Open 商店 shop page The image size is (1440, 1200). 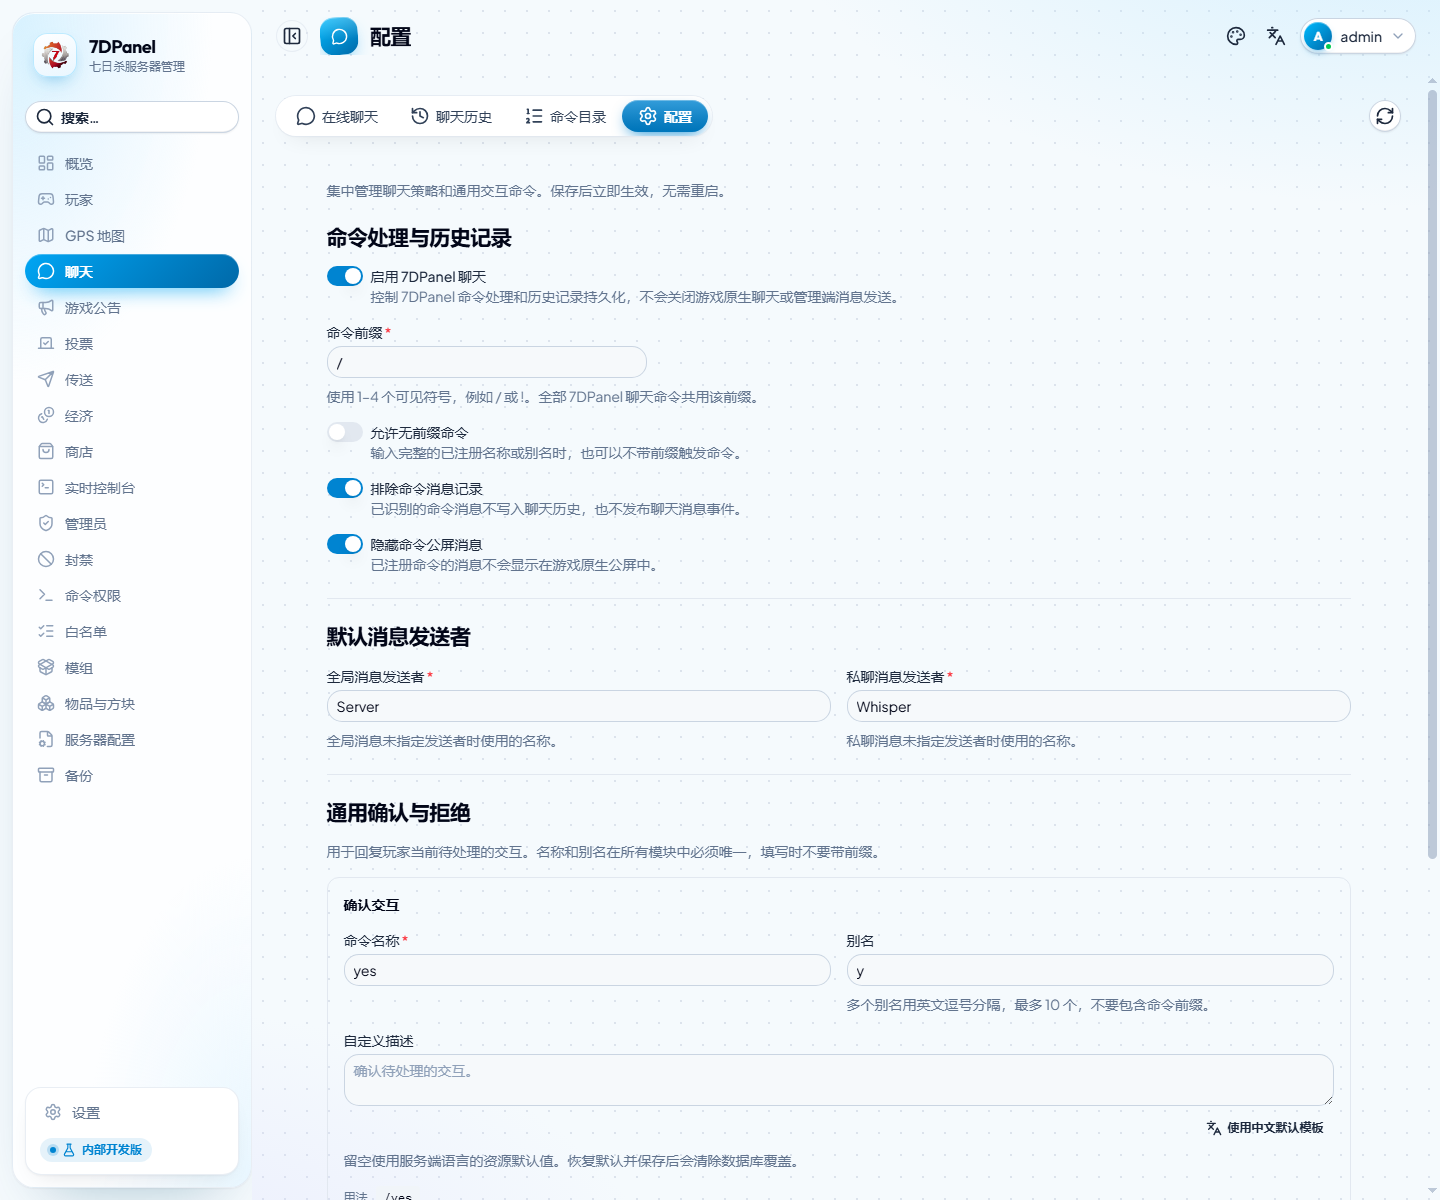click(x=132, y=452)
